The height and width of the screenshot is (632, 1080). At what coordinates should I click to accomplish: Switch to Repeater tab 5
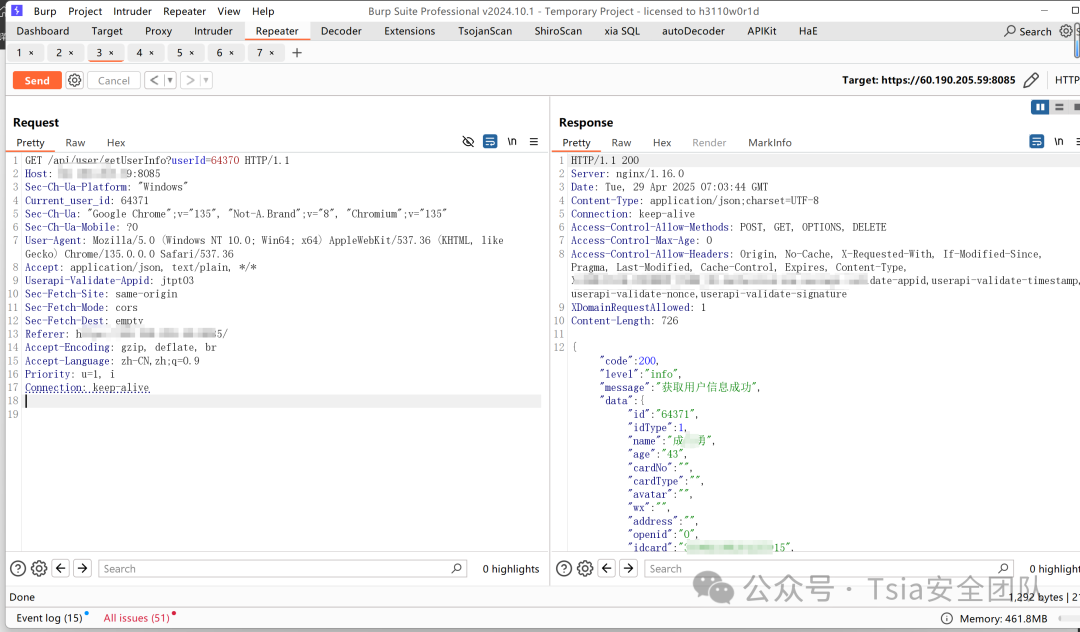(x=179, y=52)
